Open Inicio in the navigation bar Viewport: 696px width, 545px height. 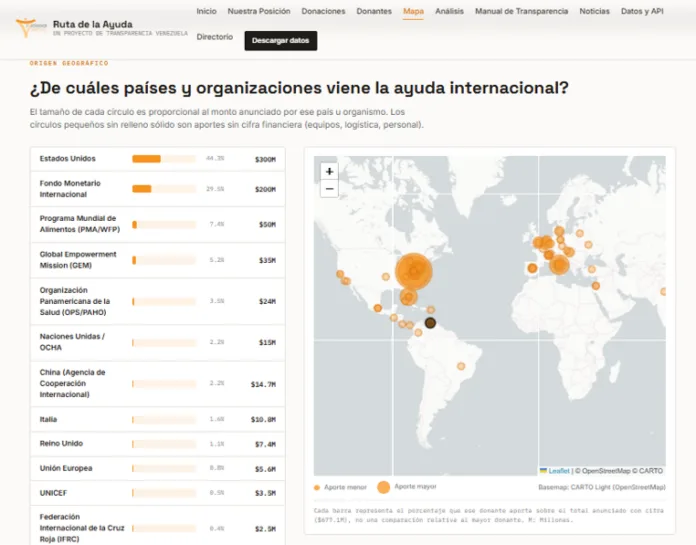coord(206,11)
